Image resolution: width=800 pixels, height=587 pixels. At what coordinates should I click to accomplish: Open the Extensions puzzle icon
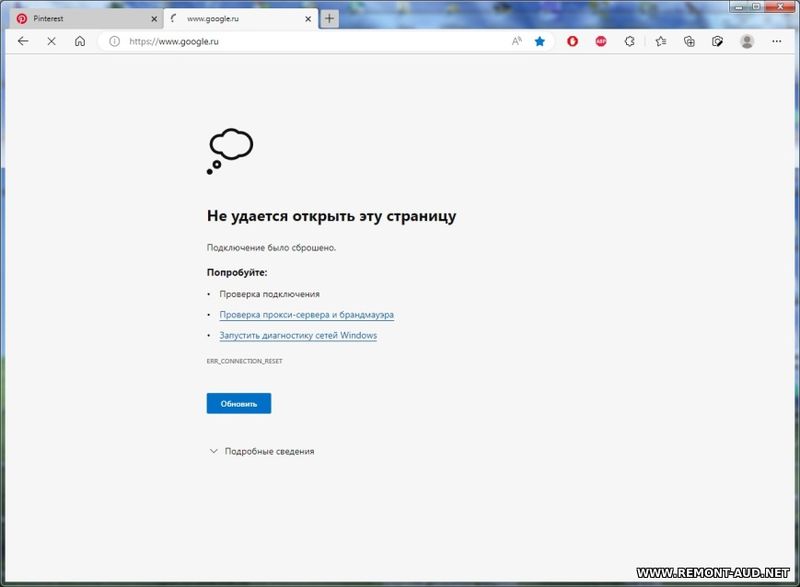629,41
